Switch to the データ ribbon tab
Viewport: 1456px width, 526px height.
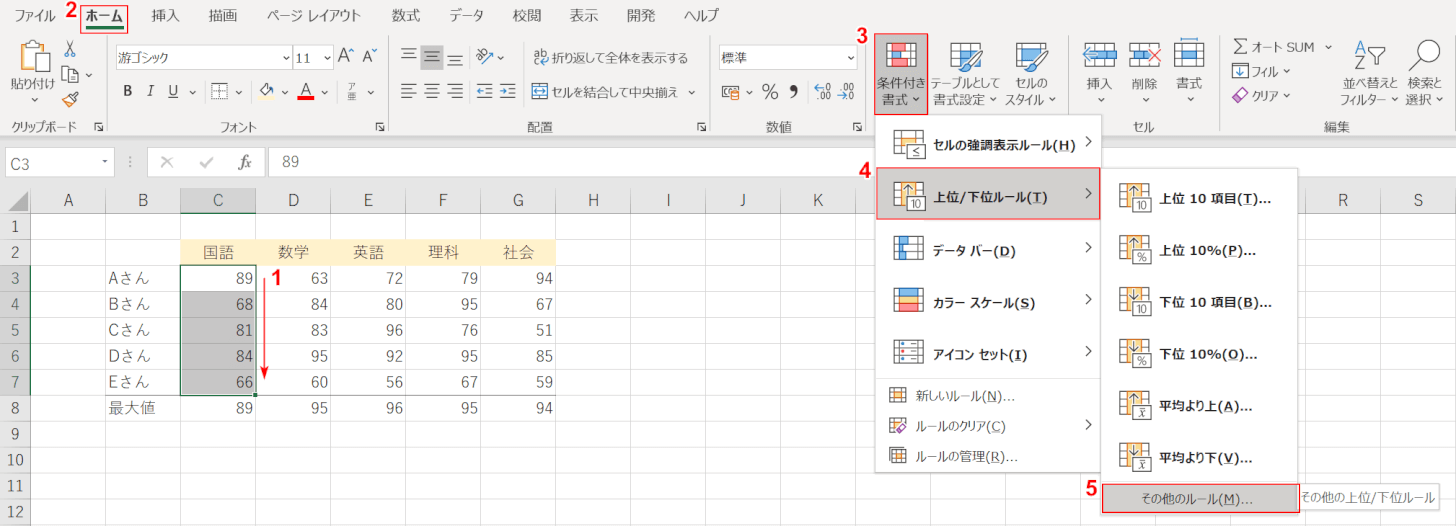tap(466, 16)
